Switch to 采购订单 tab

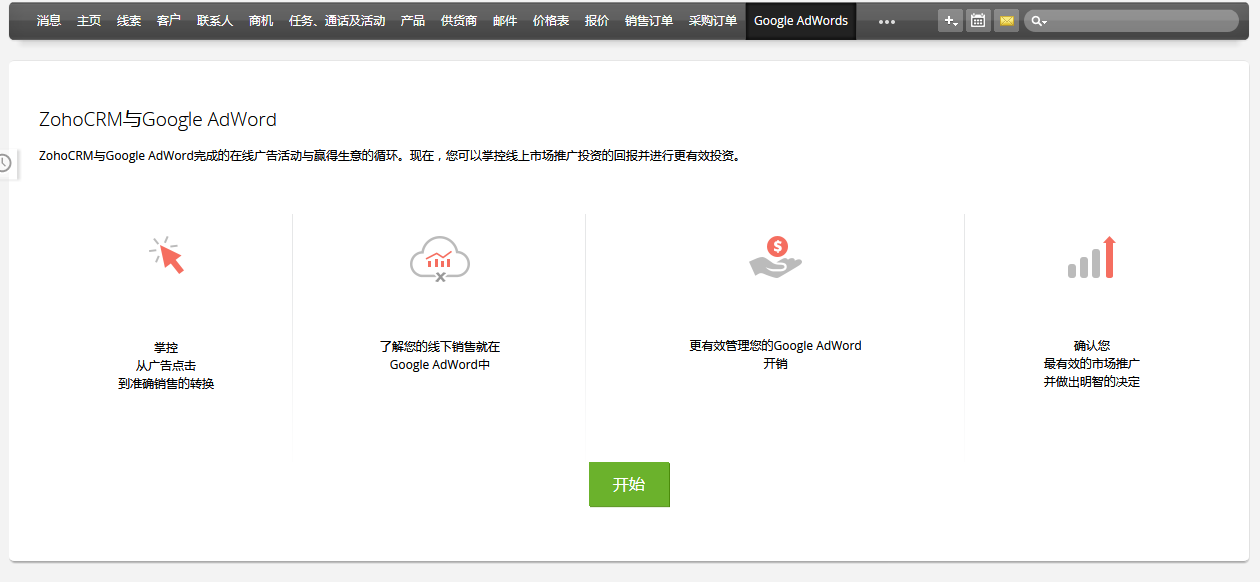713,20
